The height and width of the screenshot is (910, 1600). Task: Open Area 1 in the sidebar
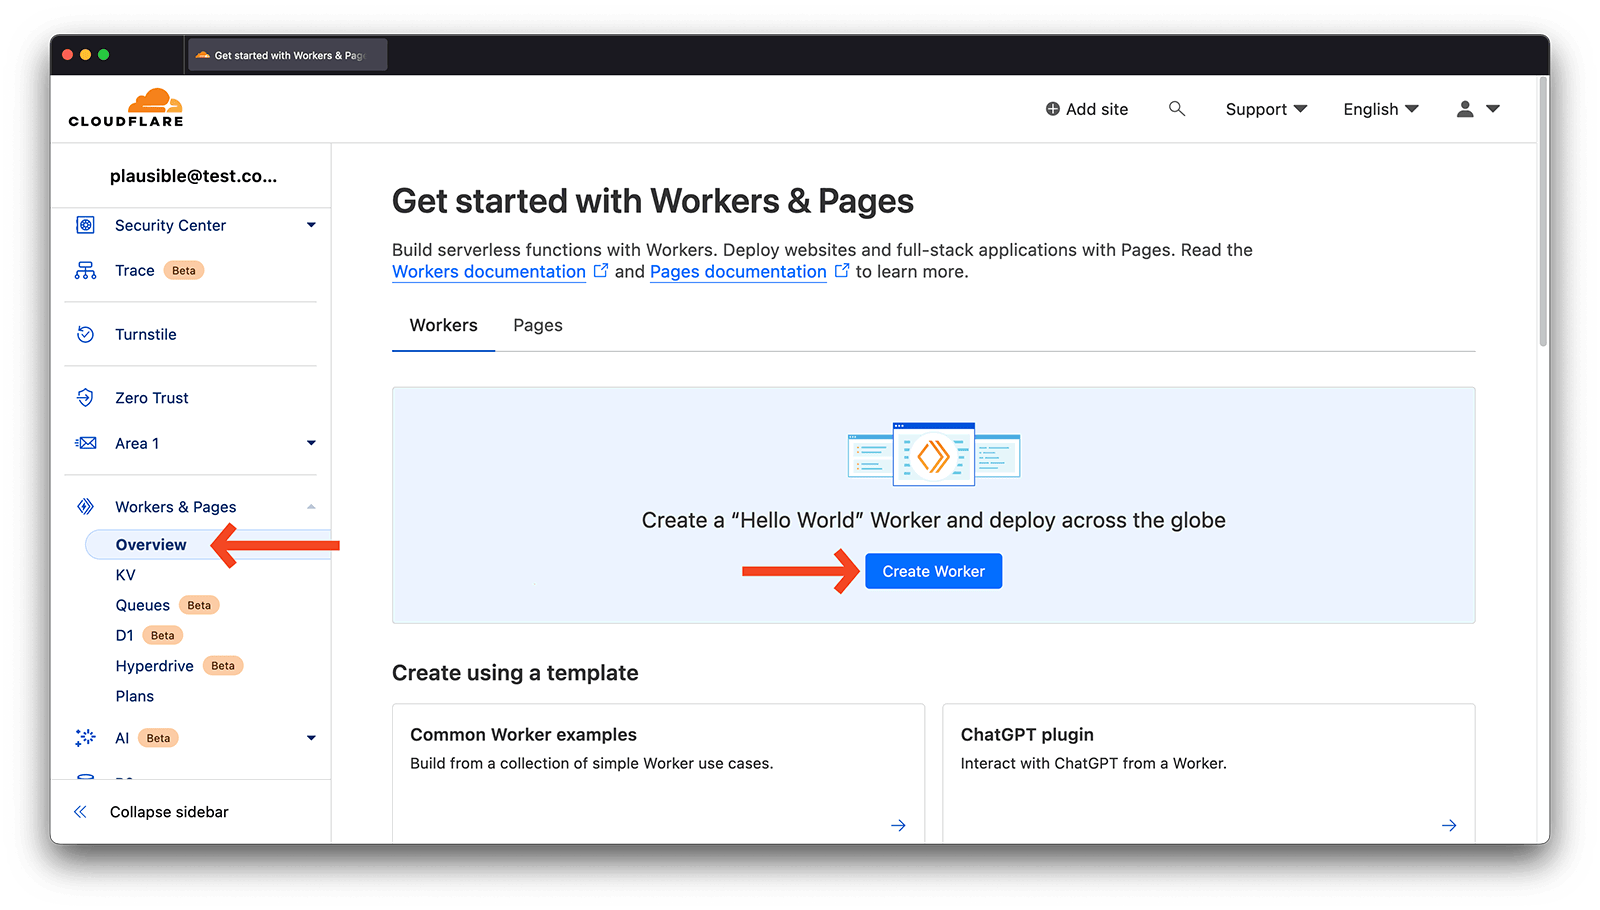pyautogui.click(x=137, y=443)
